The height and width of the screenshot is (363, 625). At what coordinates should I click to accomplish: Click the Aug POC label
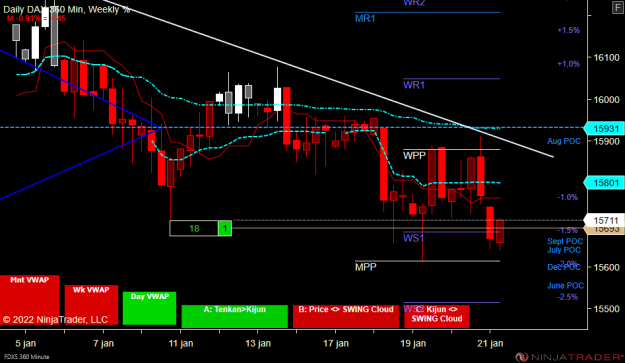(564, 141)
